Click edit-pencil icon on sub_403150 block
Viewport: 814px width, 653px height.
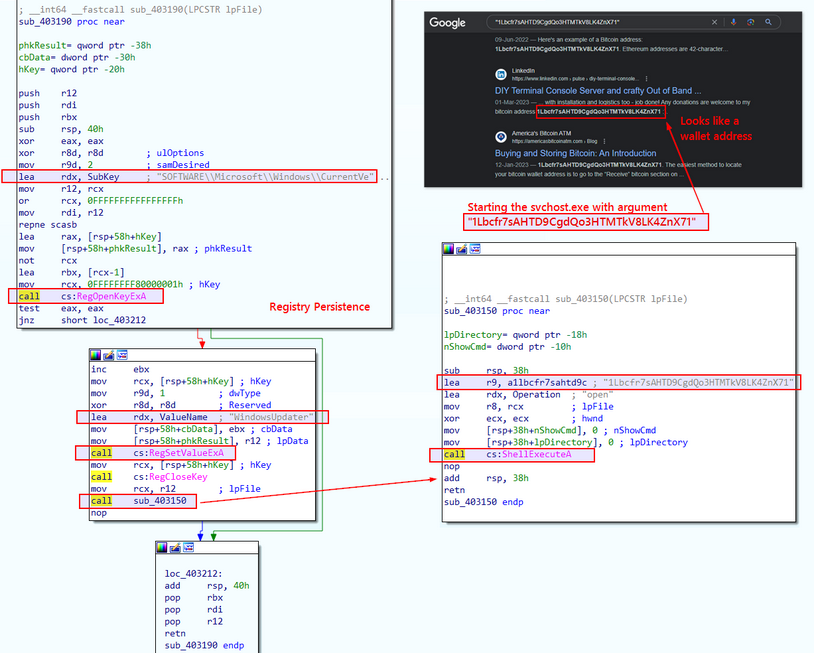tap(462, 249)
